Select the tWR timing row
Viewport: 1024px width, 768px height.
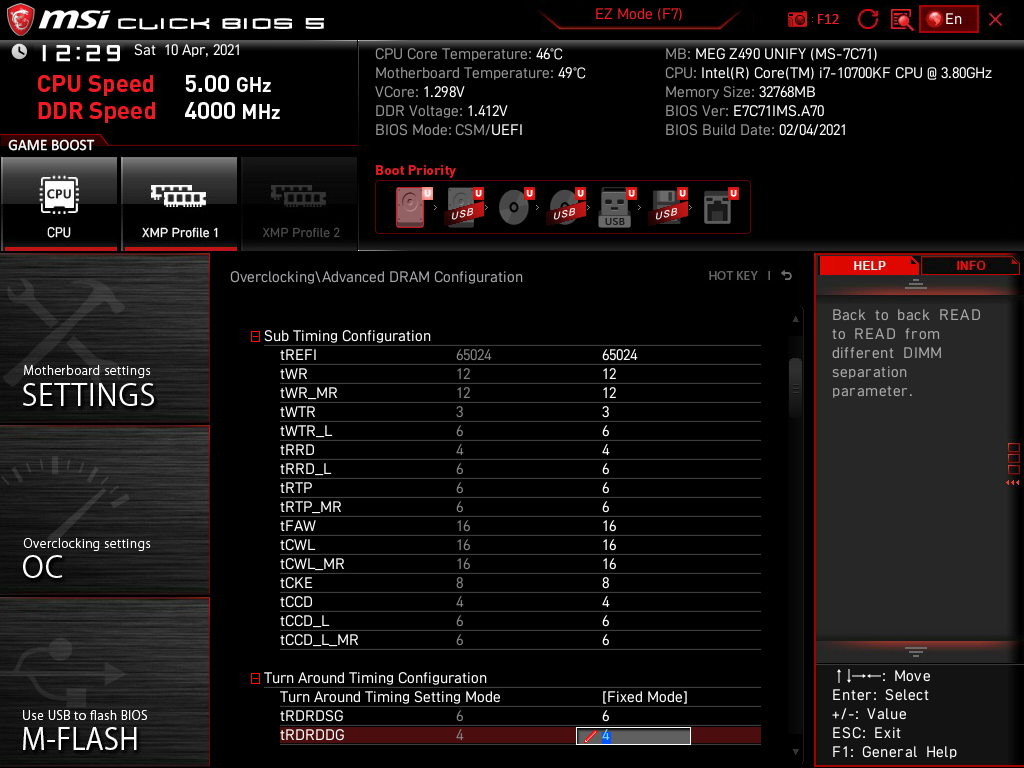[520, 374]
